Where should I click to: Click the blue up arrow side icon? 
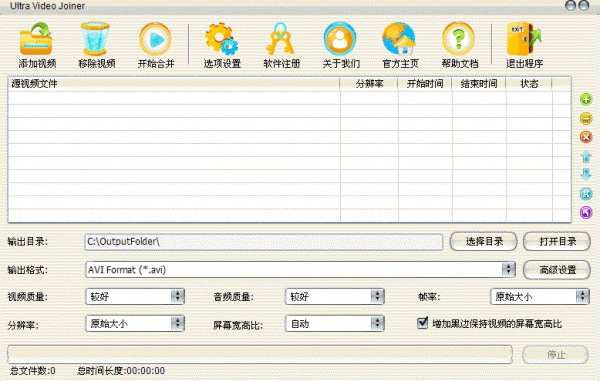(x=586, y=156)
